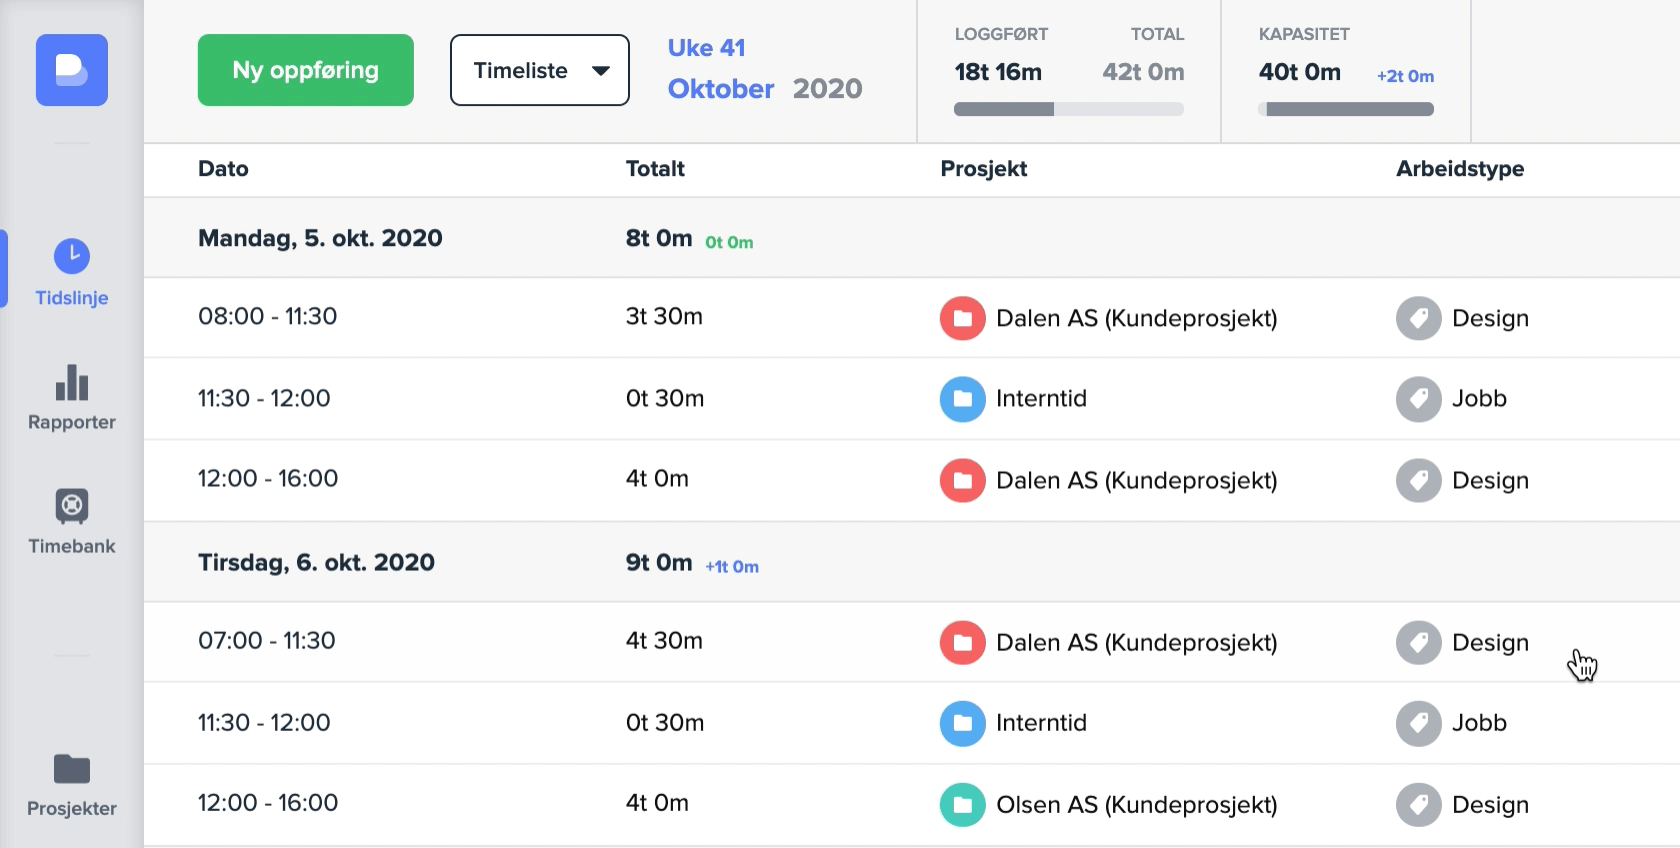Click red Dalen AS folder icon, Monday 08:00 entry
Image resolution: width=1680 pixels, height=848 pixels.
point(962,318)
